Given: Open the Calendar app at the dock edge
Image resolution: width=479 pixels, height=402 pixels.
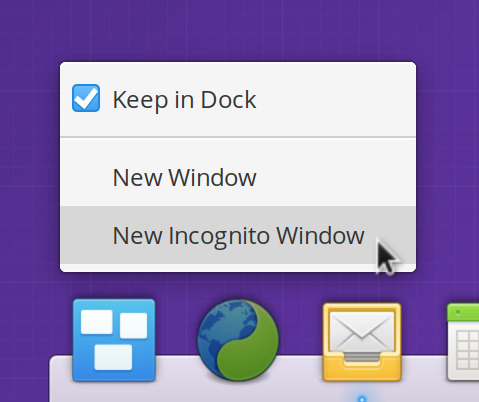Looking at the screenshot, I should (463, 342).
